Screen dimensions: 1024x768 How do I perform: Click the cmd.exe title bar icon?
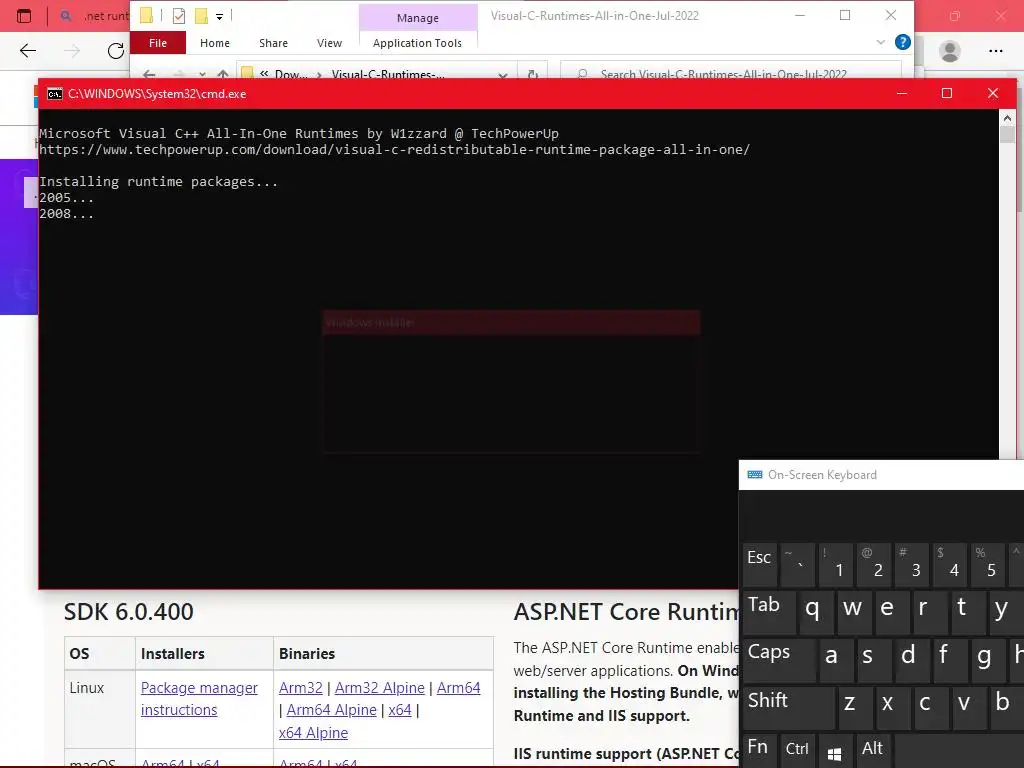(x=55, y=94)
